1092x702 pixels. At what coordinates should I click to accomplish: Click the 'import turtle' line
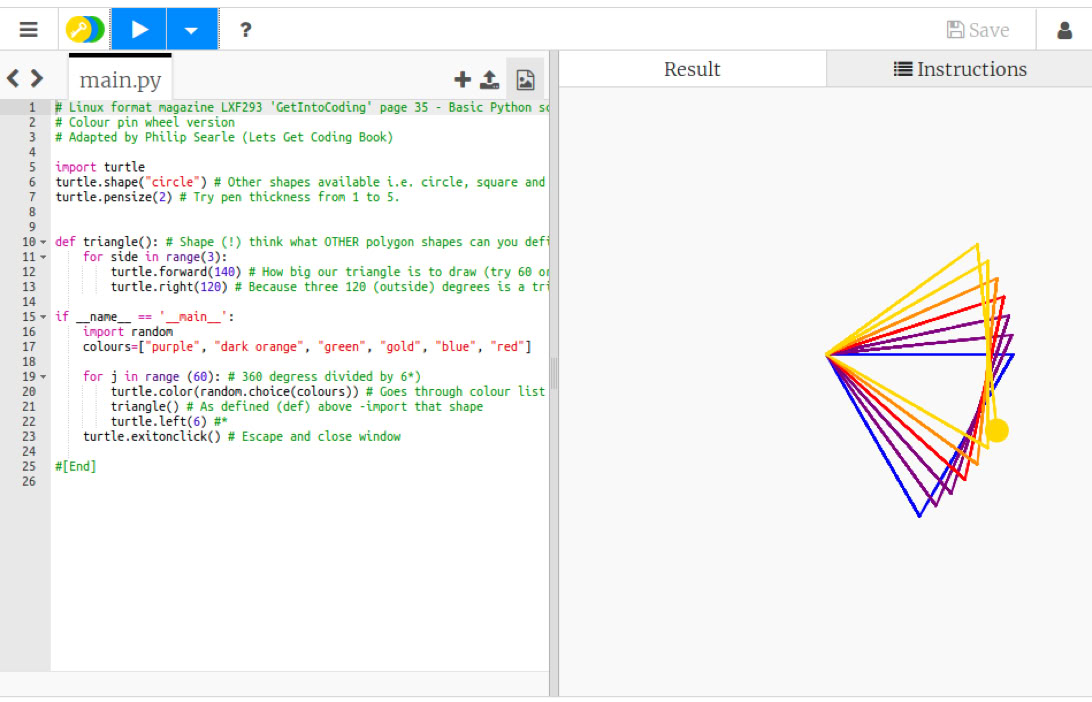(100, 167)
